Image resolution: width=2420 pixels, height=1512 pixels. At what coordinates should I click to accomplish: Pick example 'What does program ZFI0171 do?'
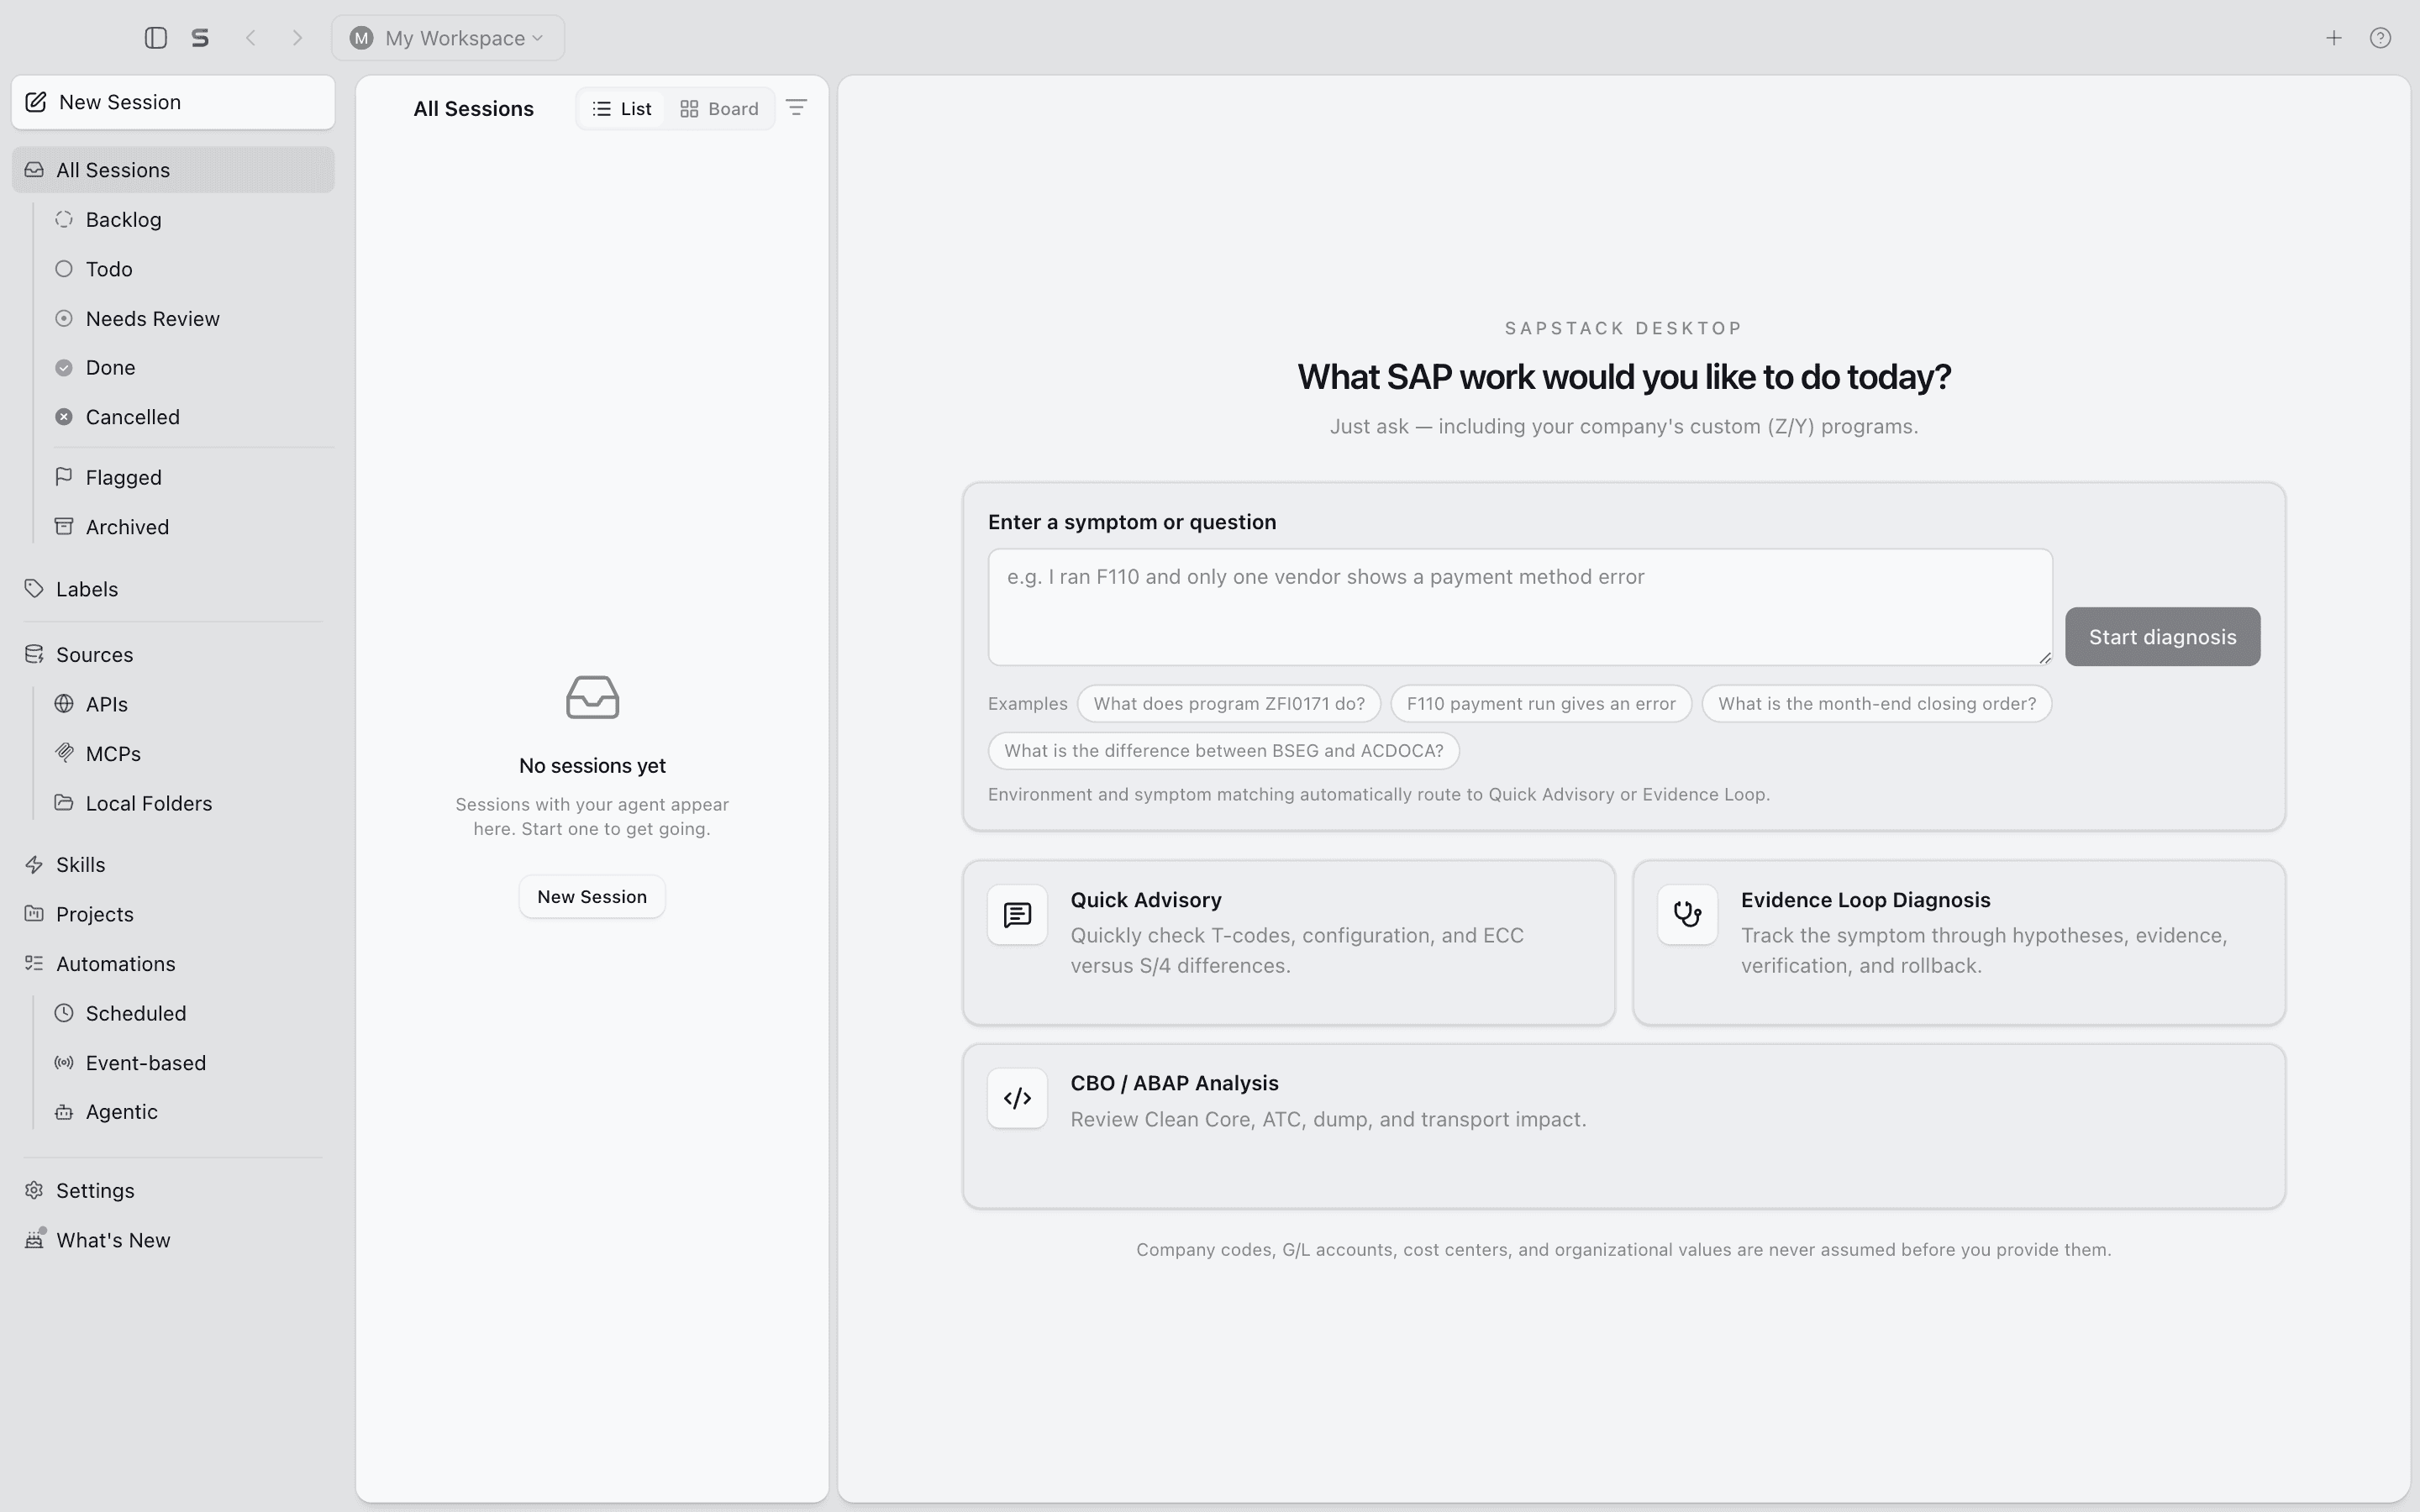coord(1229,703)
